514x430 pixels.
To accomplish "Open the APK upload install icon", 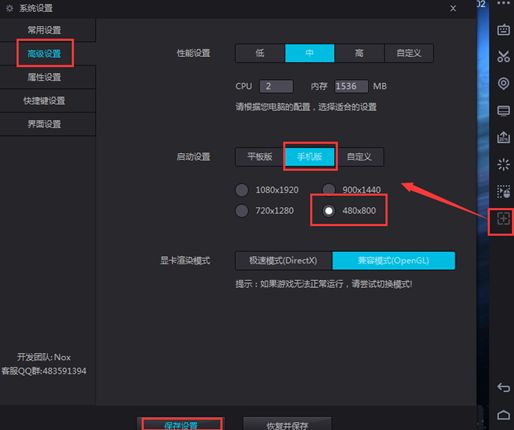I will pyautogui.click(x=503, y=137).
